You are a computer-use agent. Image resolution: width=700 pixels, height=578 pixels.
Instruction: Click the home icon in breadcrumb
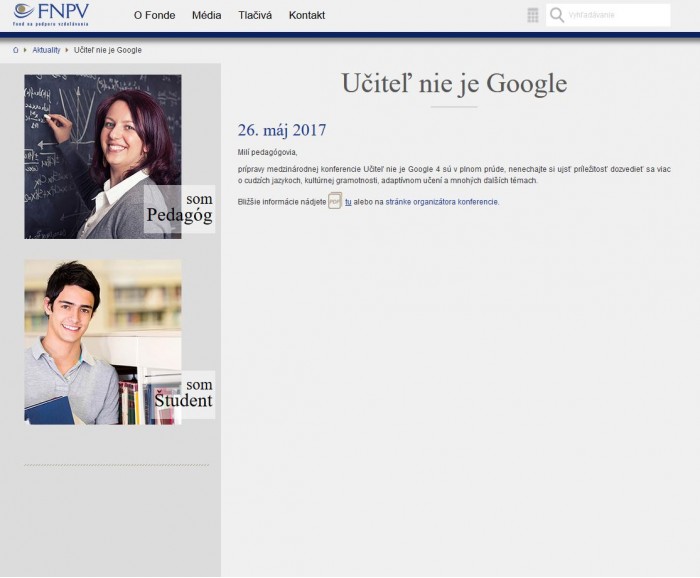pos(16,50)
